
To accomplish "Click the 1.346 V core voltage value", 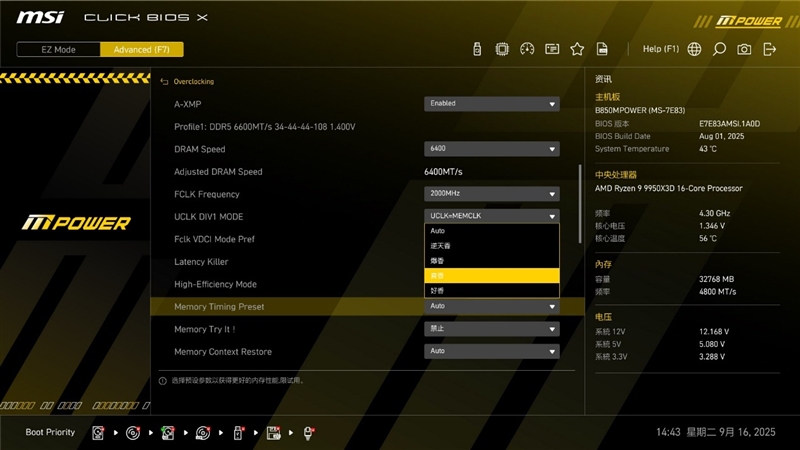I will pos(712,226).
